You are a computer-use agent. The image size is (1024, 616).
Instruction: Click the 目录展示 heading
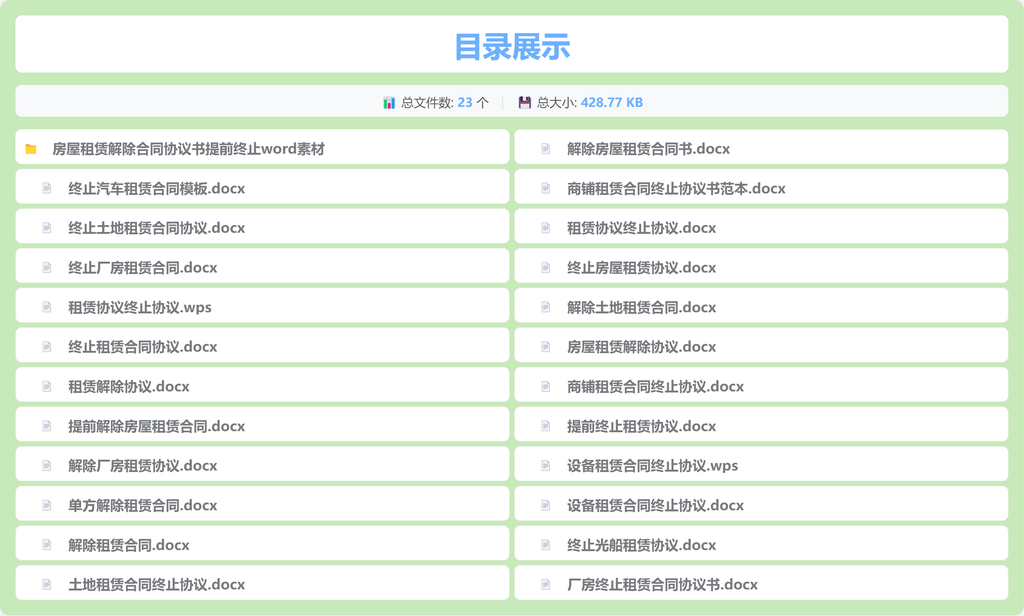click(512, 47)
